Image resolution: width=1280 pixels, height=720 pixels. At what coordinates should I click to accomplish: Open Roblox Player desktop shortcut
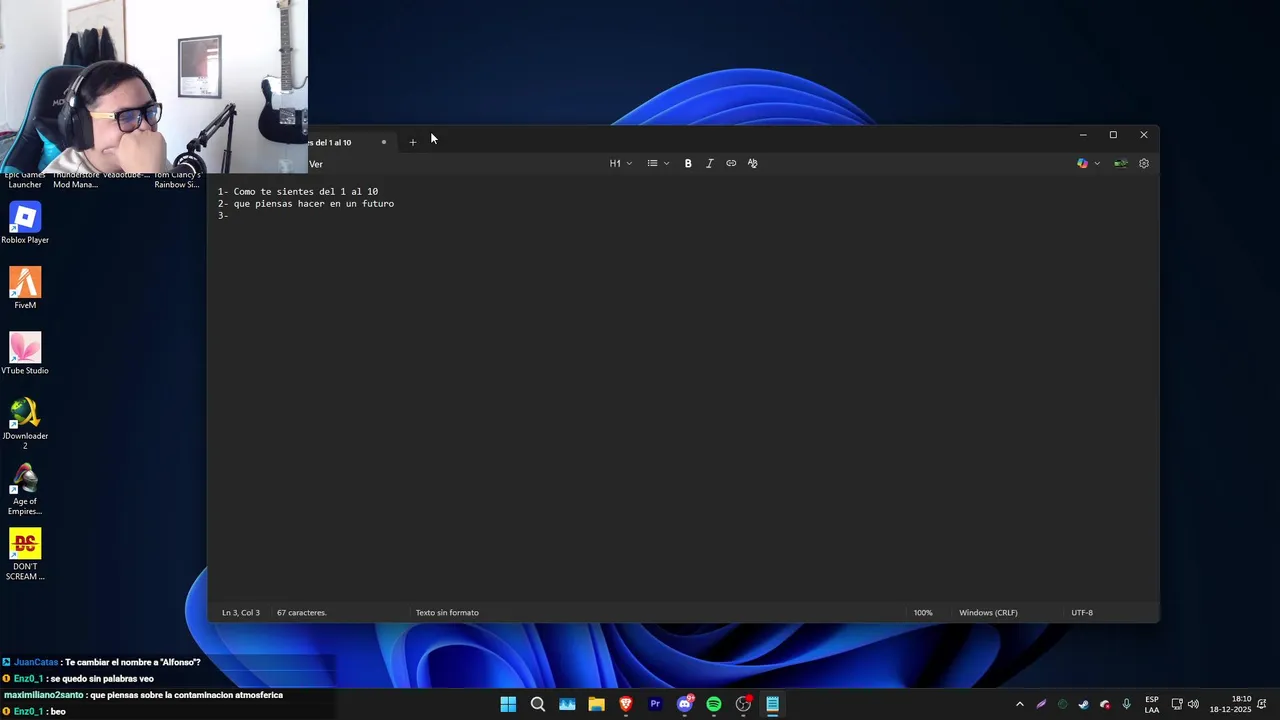(25, 223)
